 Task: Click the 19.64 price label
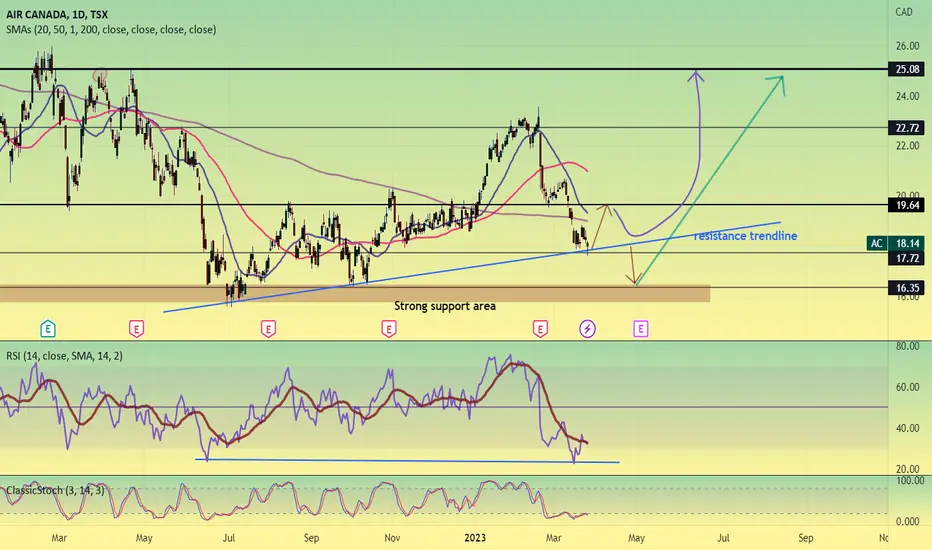(906, 206)
